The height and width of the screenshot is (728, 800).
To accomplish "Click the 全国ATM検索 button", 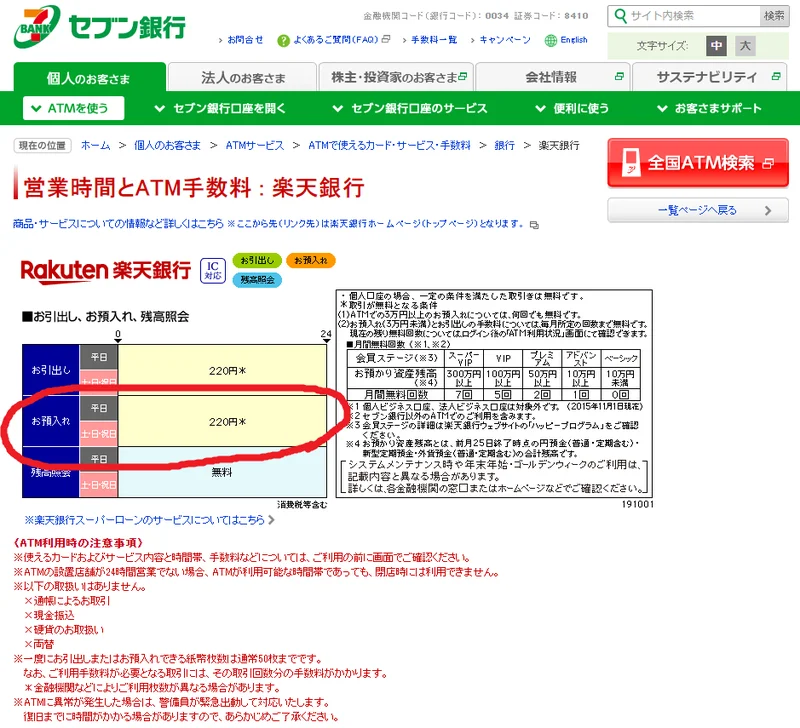I will click(x=698, y=163).
